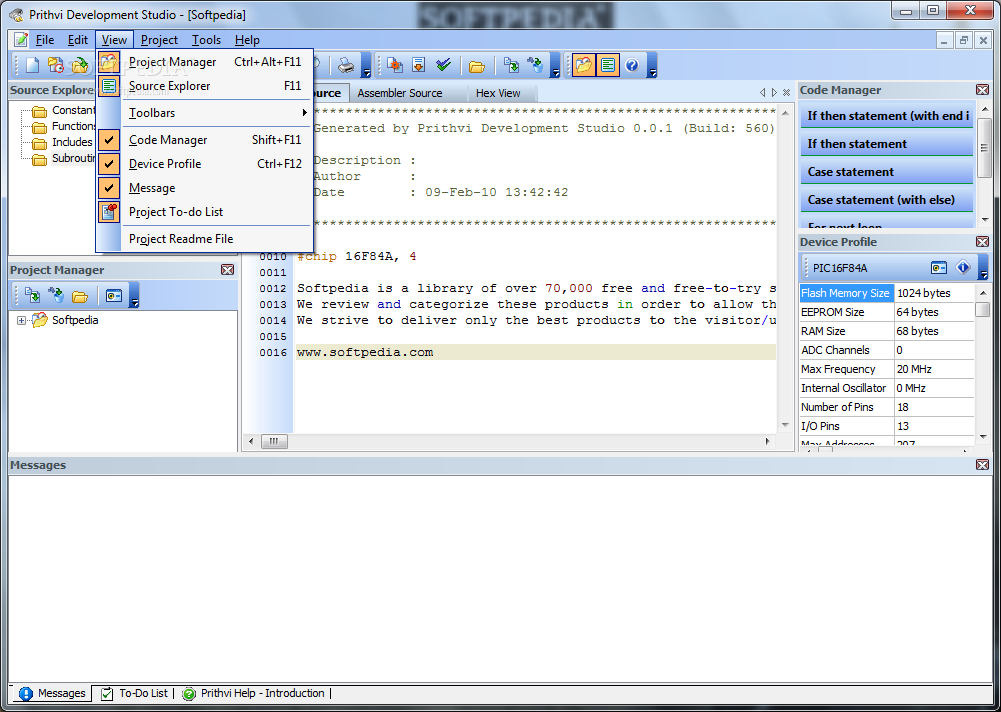This screenshot has height=712, width=1001.
Task: Close the Code Manager panel
Action: [982, 90]
